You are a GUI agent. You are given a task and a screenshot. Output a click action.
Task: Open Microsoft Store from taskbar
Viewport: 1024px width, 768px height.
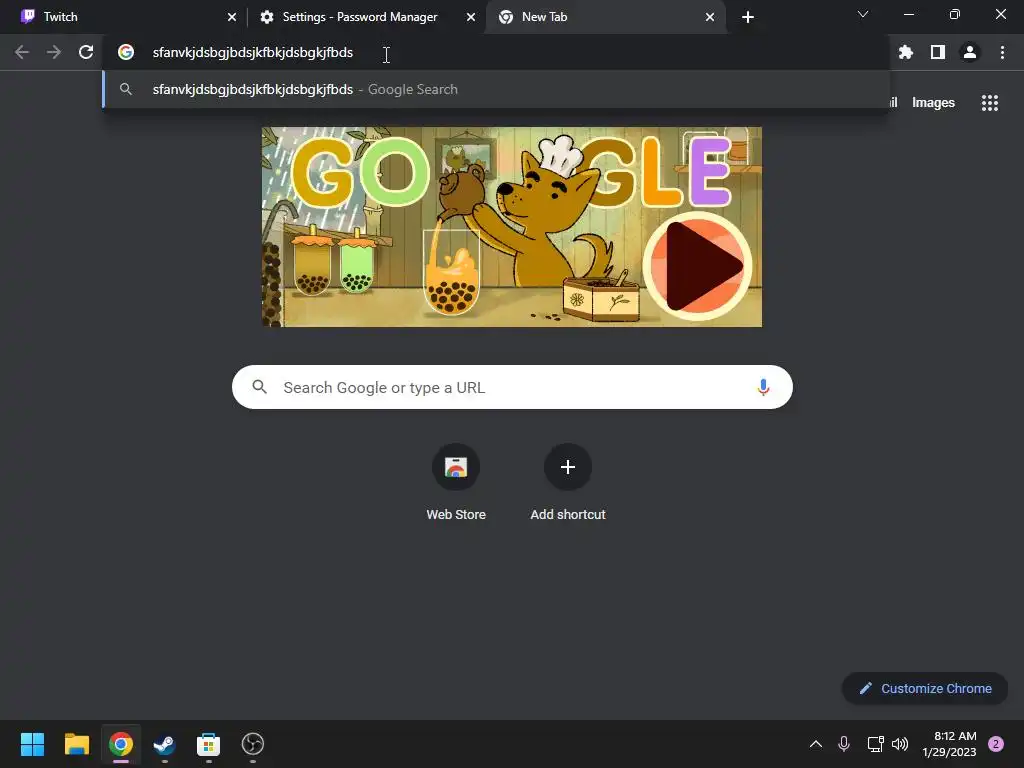click(208, 744)
